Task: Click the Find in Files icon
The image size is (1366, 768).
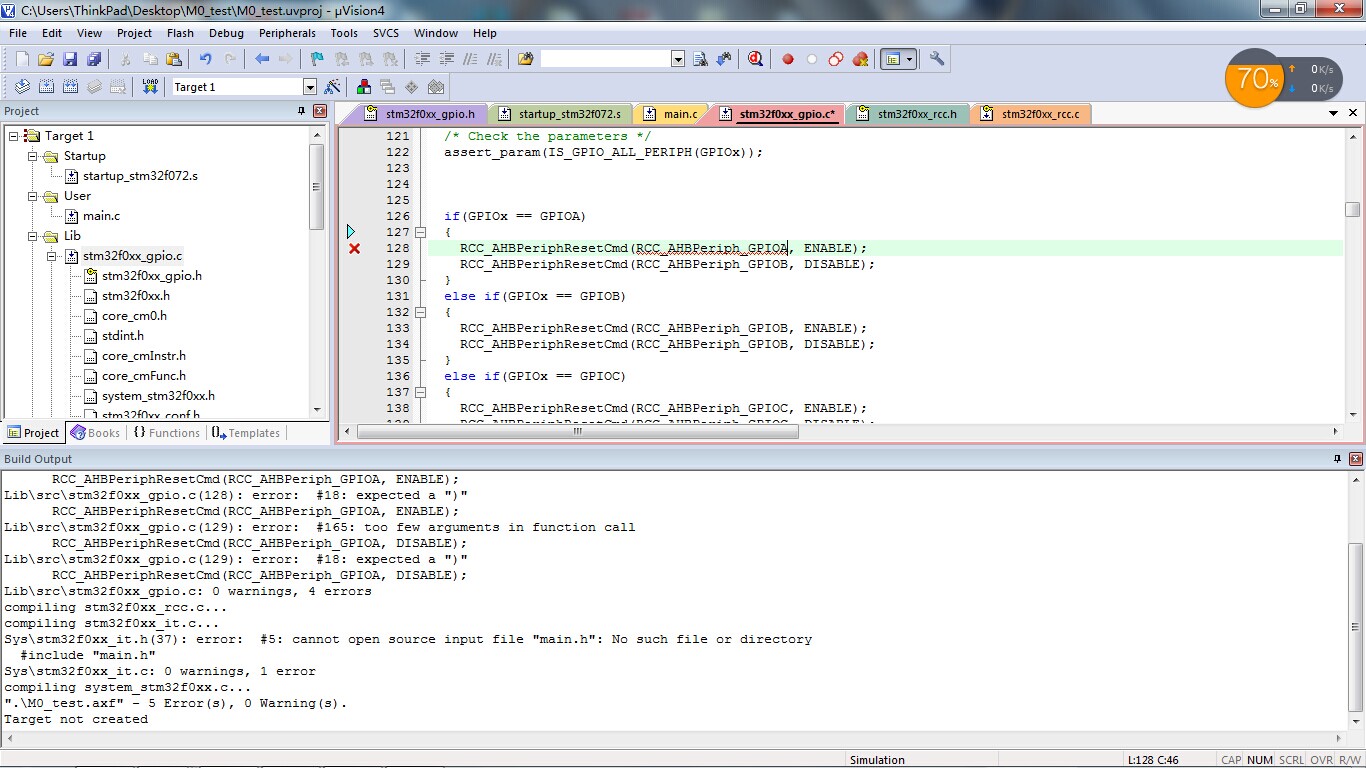Action: click(525, 59)
